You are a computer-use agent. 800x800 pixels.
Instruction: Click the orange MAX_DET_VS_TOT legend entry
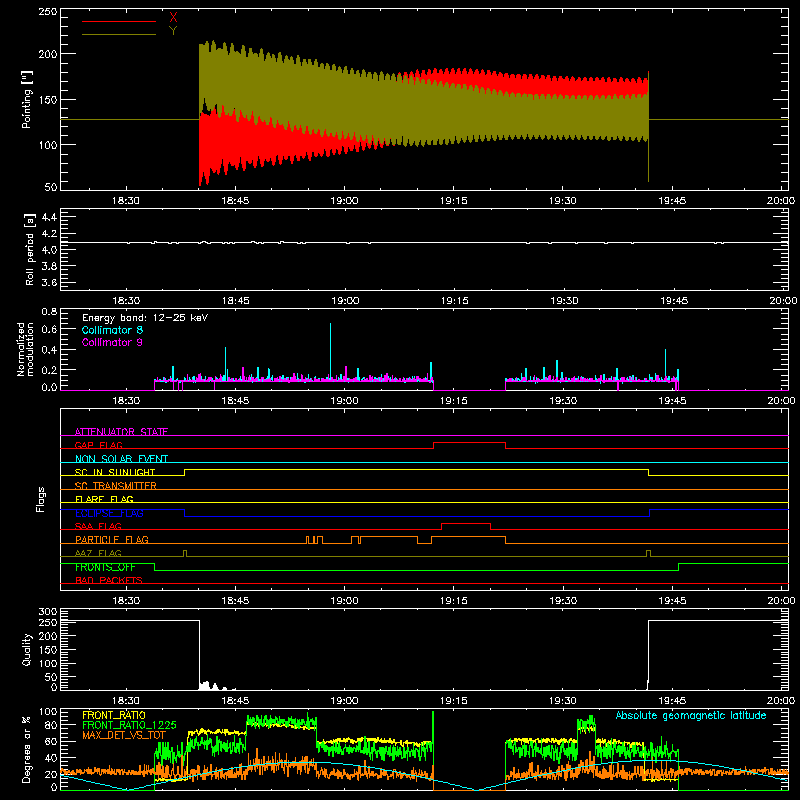124,735
